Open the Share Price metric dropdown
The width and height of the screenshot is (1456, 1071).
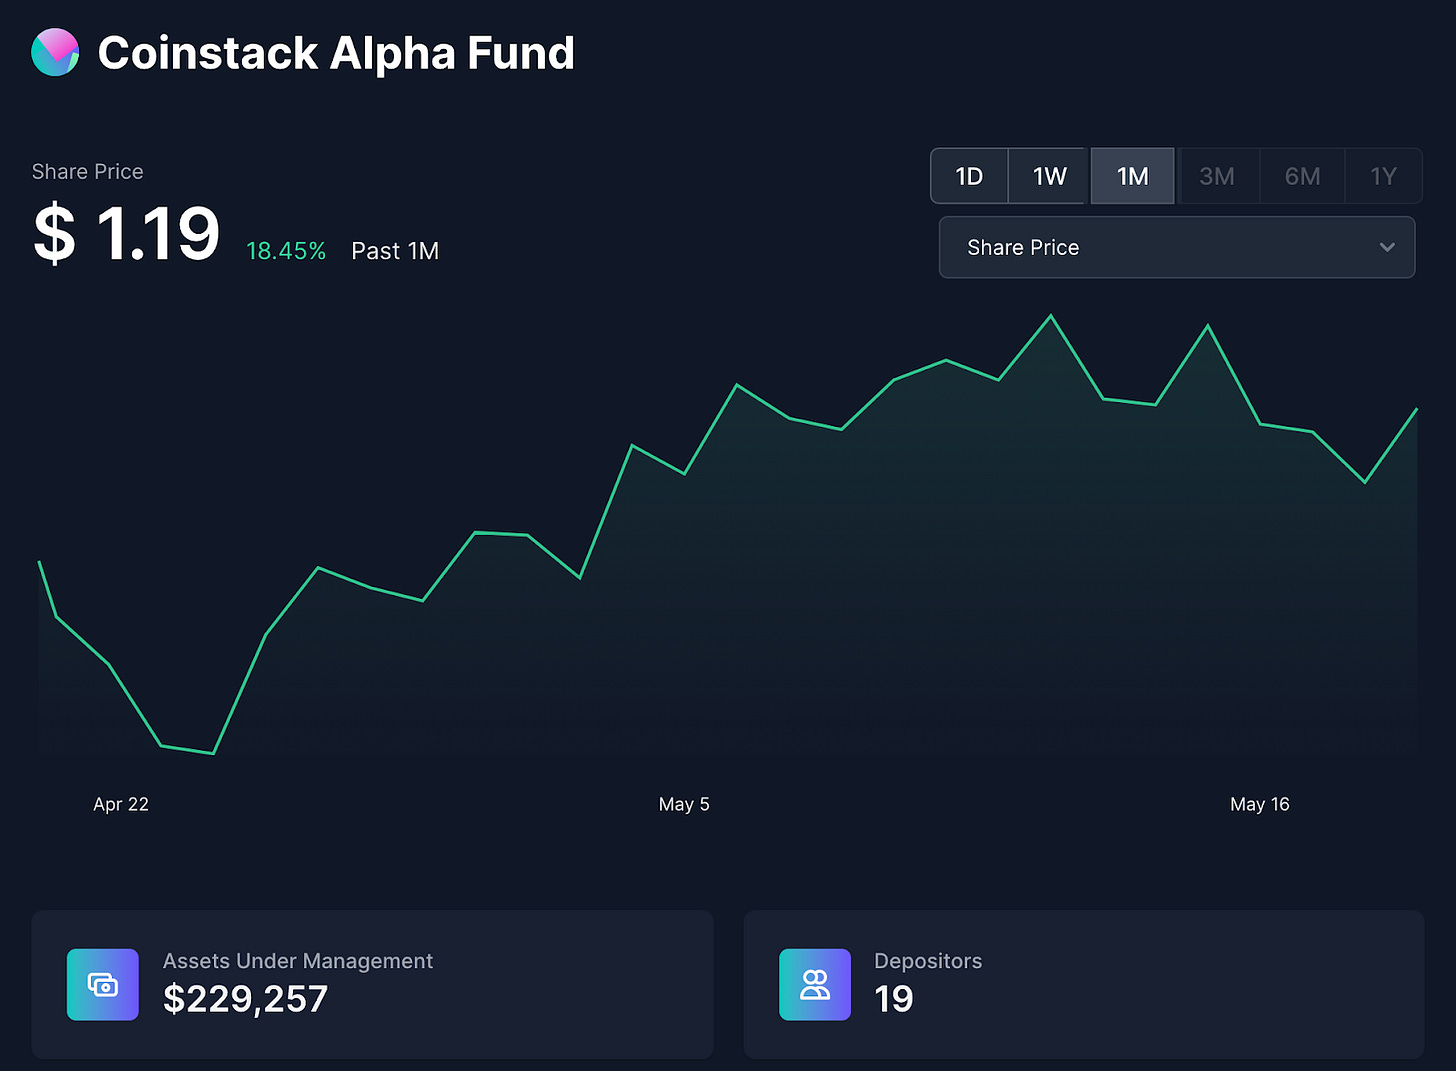(1177, 247)
